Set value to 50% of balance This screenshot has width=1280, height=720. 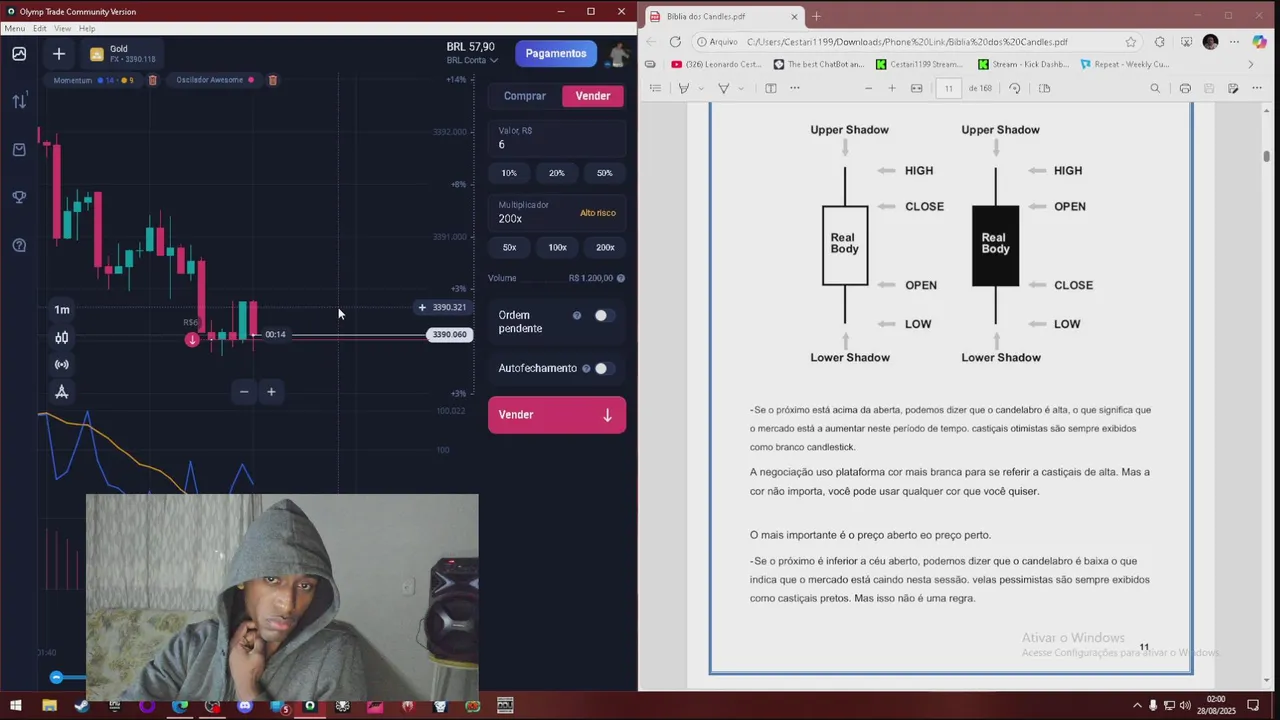tap(604, 173)
